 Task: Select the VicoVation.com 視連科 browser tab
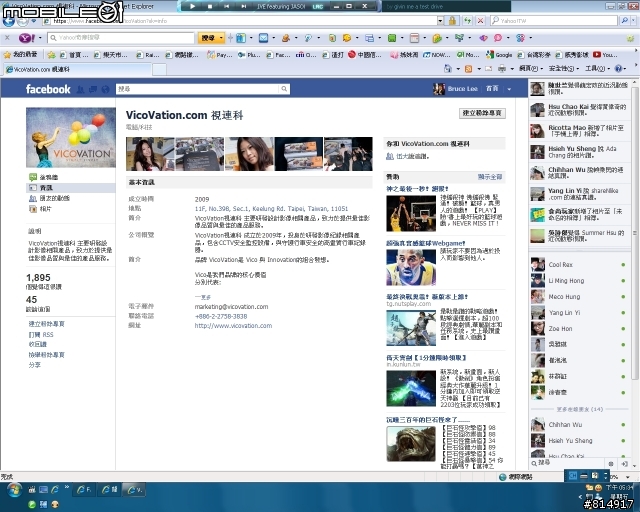click(x=78, y=69)
